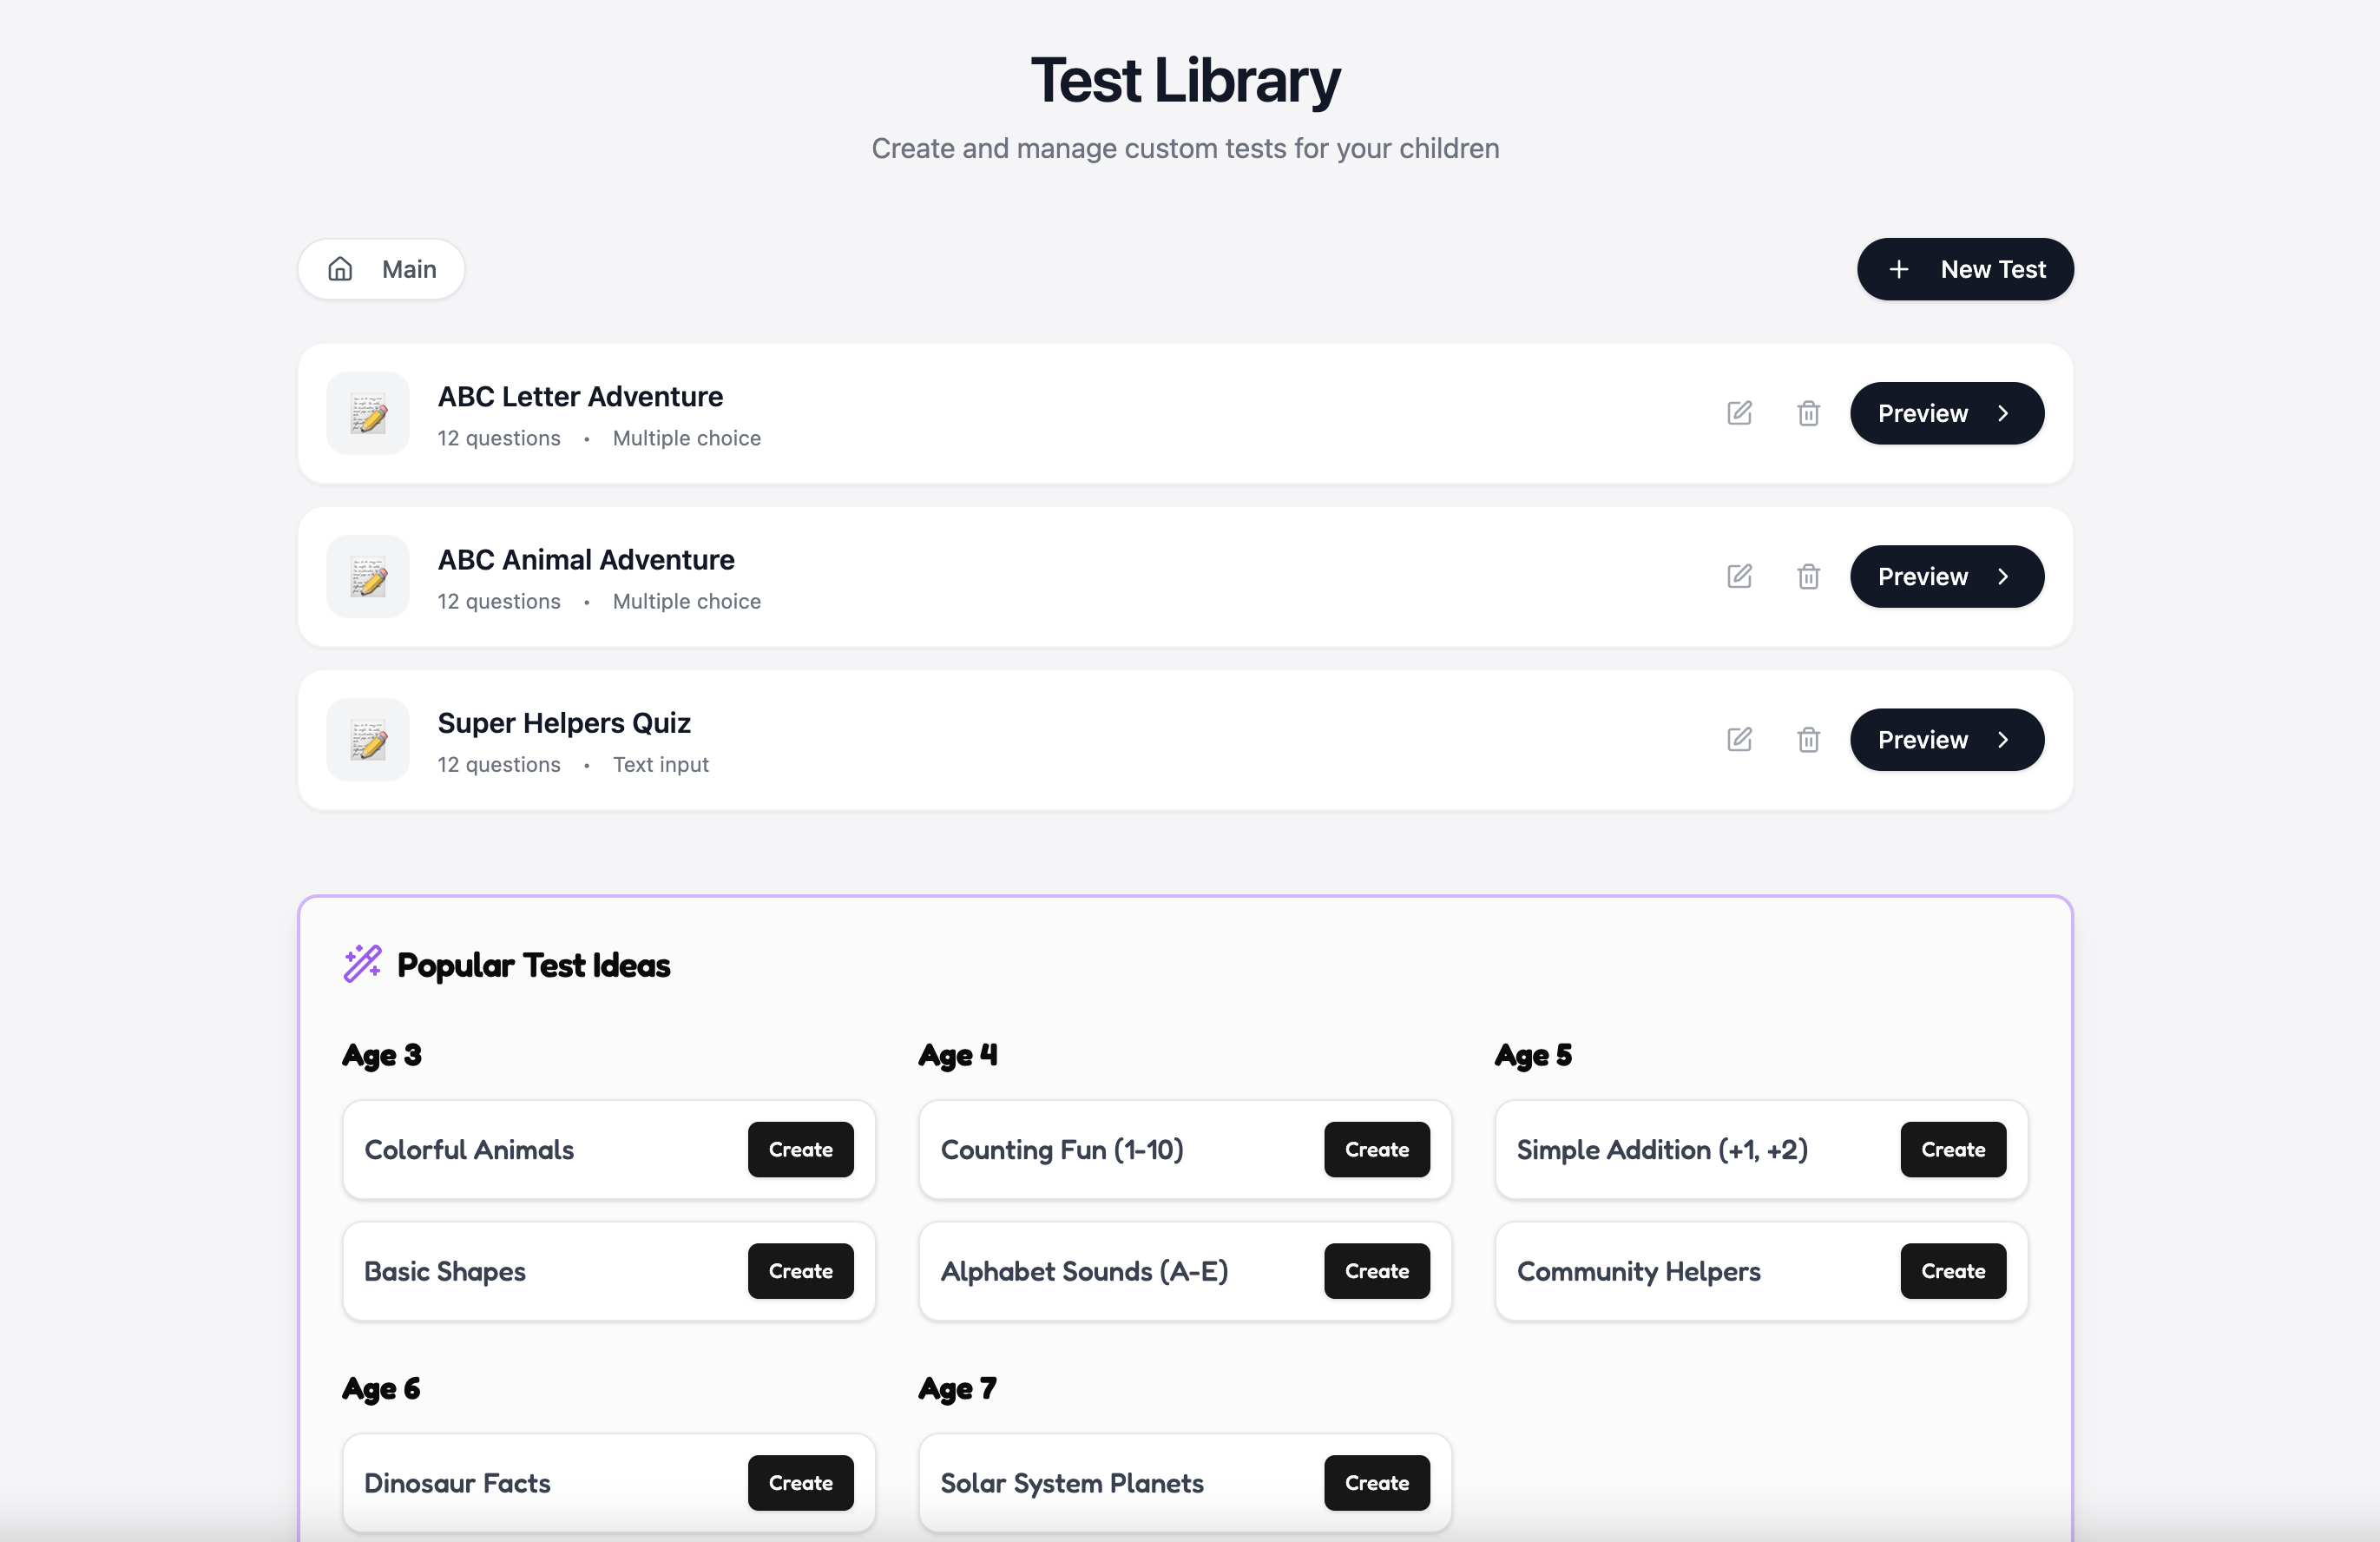Screen dimensions: 2380x1542
Task: Create a new test via New Test button
Action: (x=1965, y=269)
